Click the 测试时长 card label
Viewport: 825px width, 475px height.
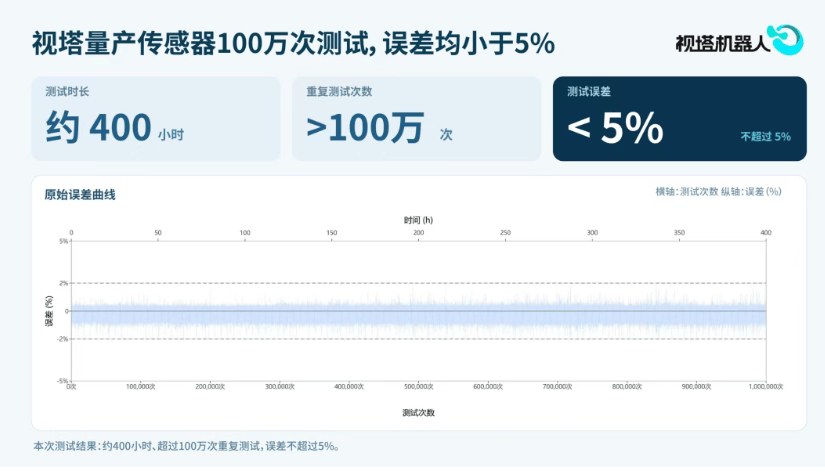click(67, 92)
